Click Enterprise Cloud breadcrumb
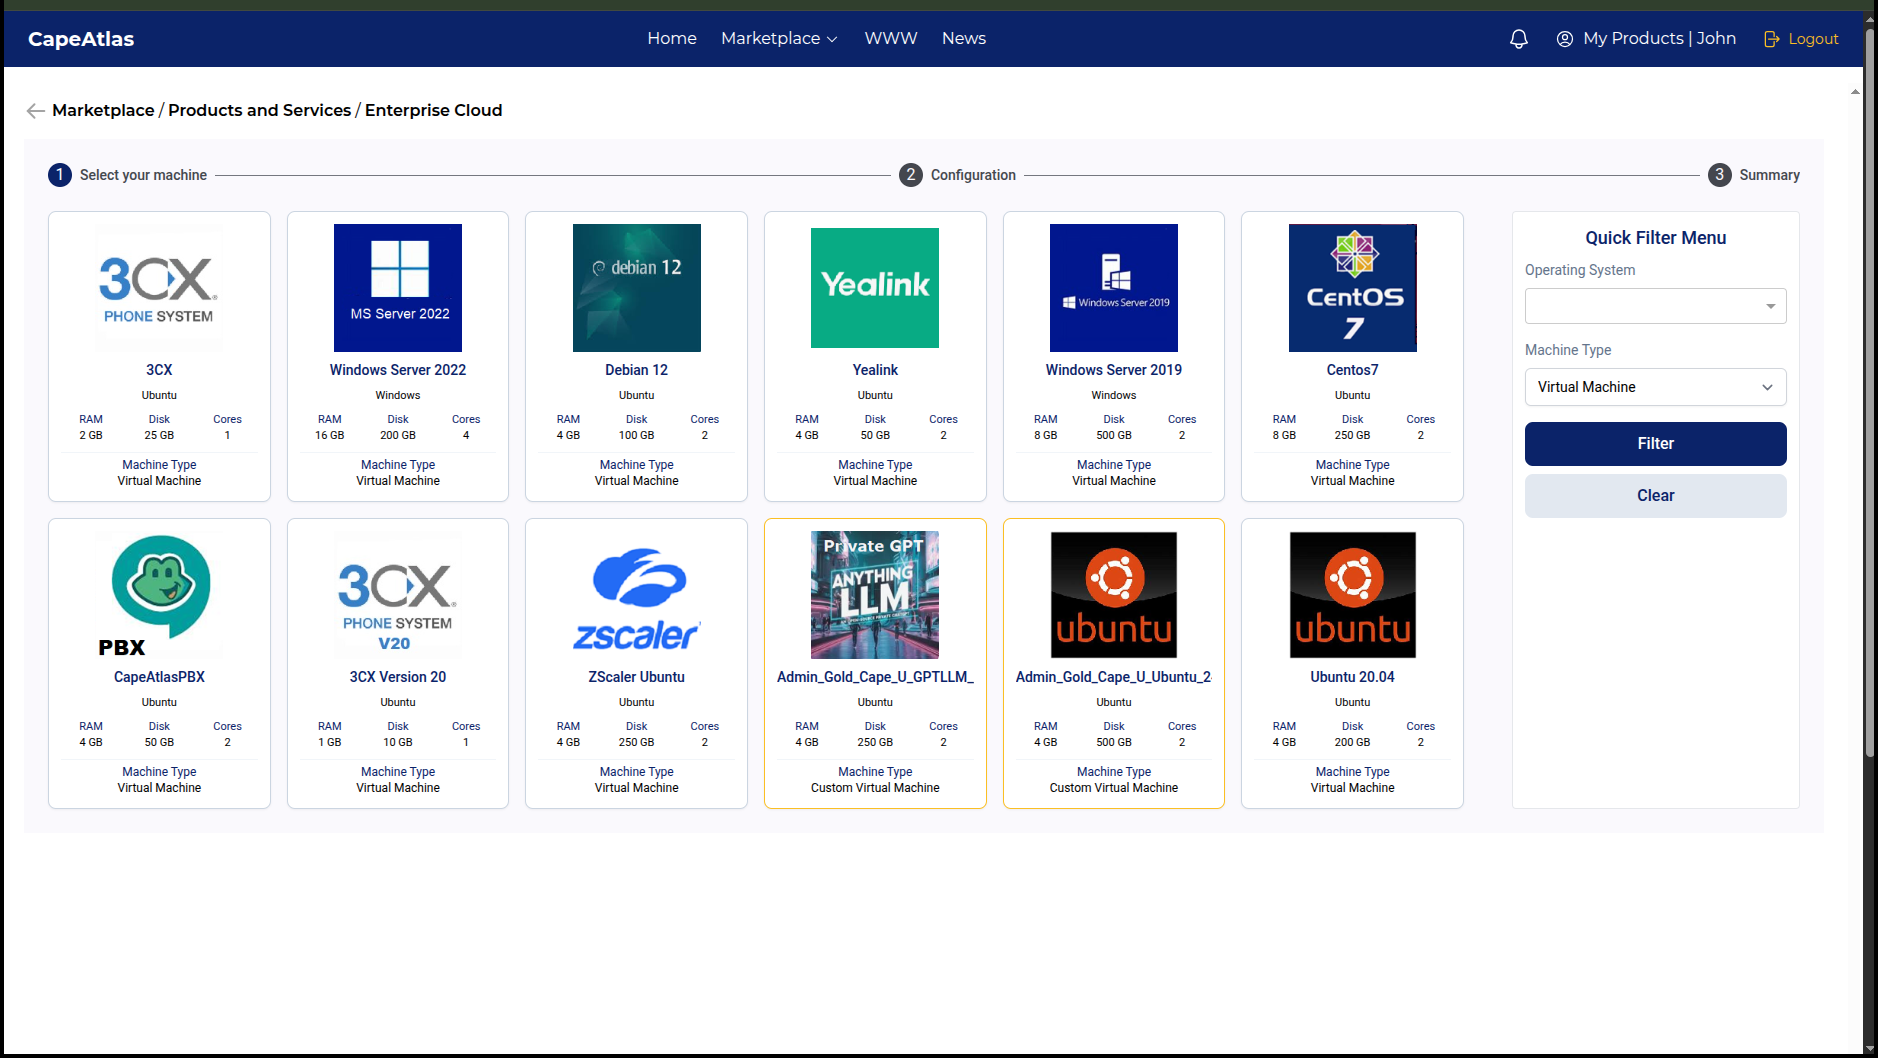Image resolution: width=1878 pixels, height=1058 pixels. click(434, 110)
